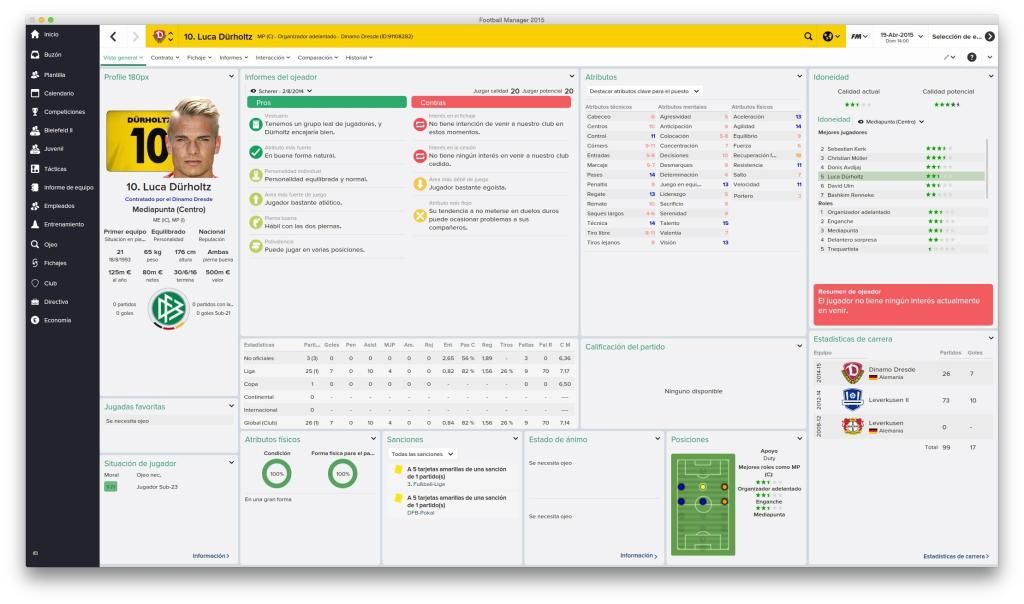Open the Historial tab
This screenshot has height=604, width=1024.
pos(359,58)
